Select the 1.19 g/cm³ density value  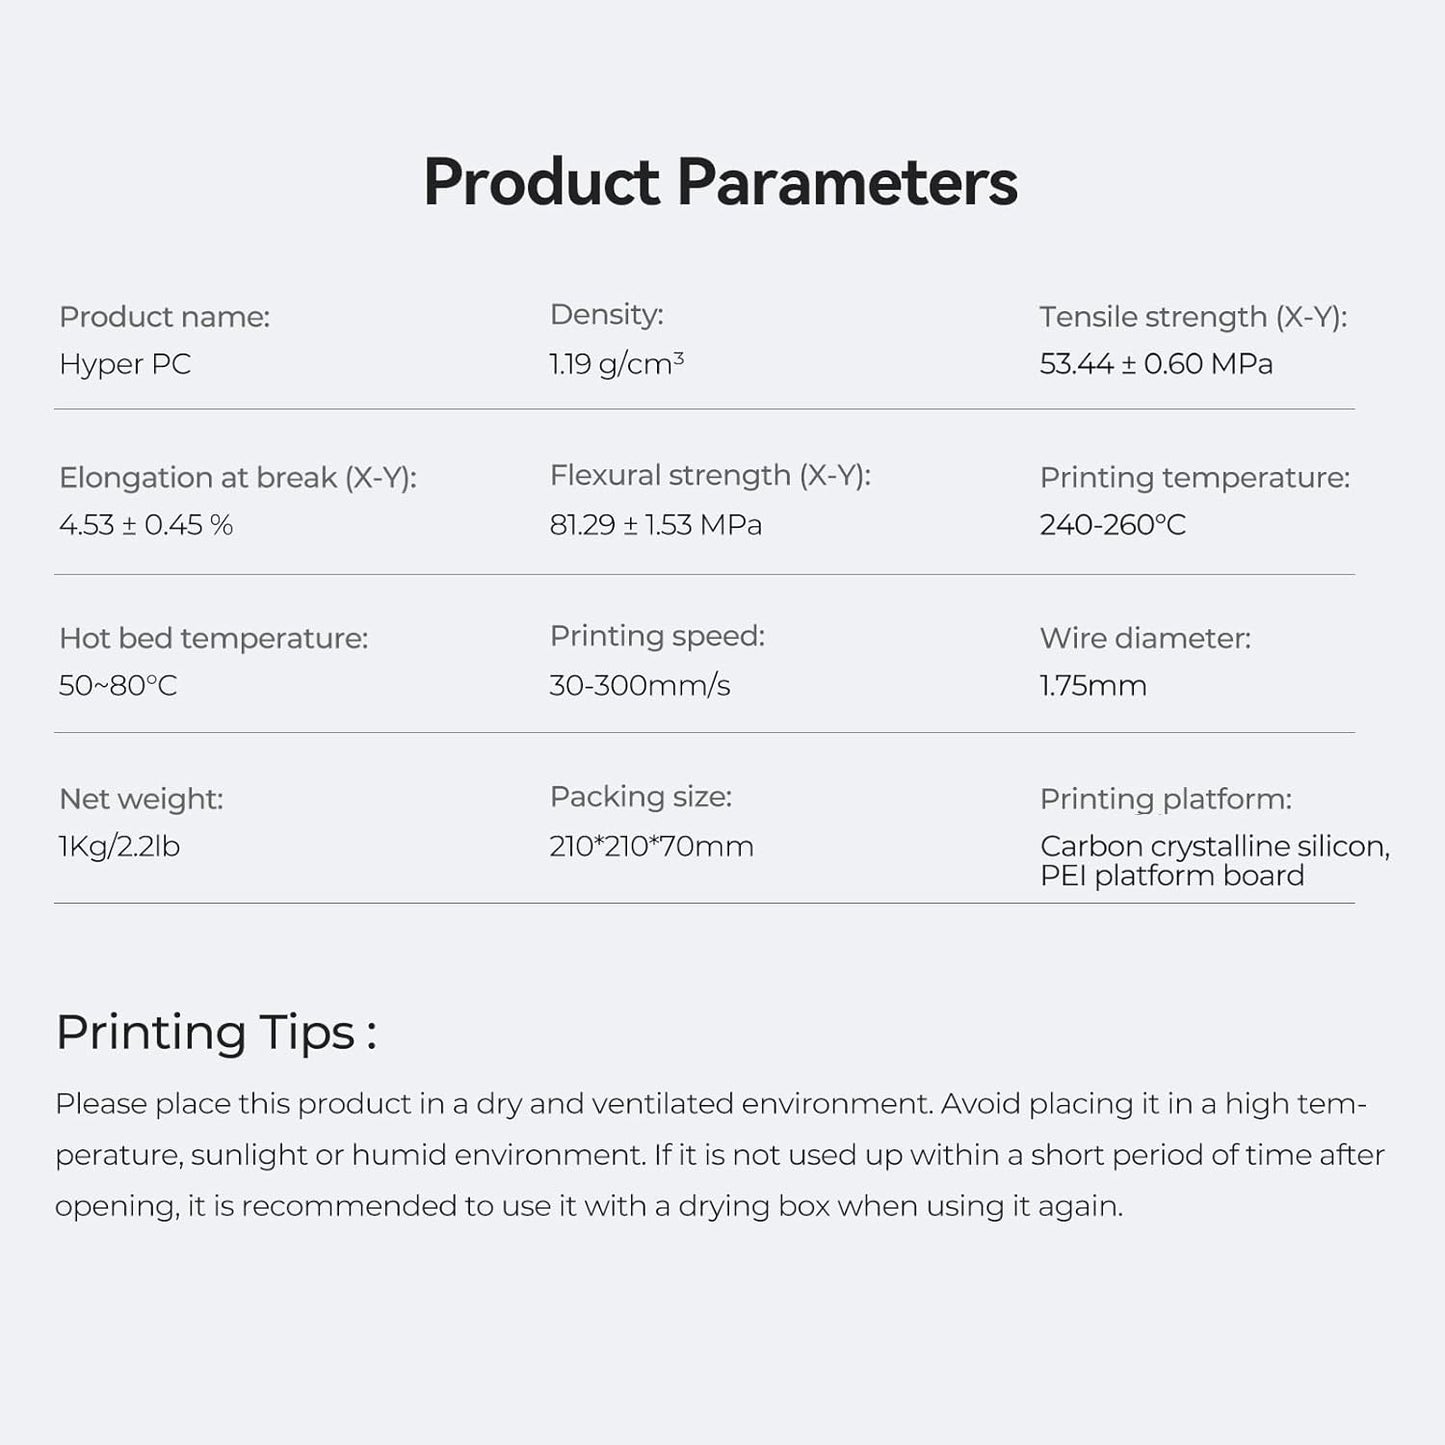coord(616,364)
